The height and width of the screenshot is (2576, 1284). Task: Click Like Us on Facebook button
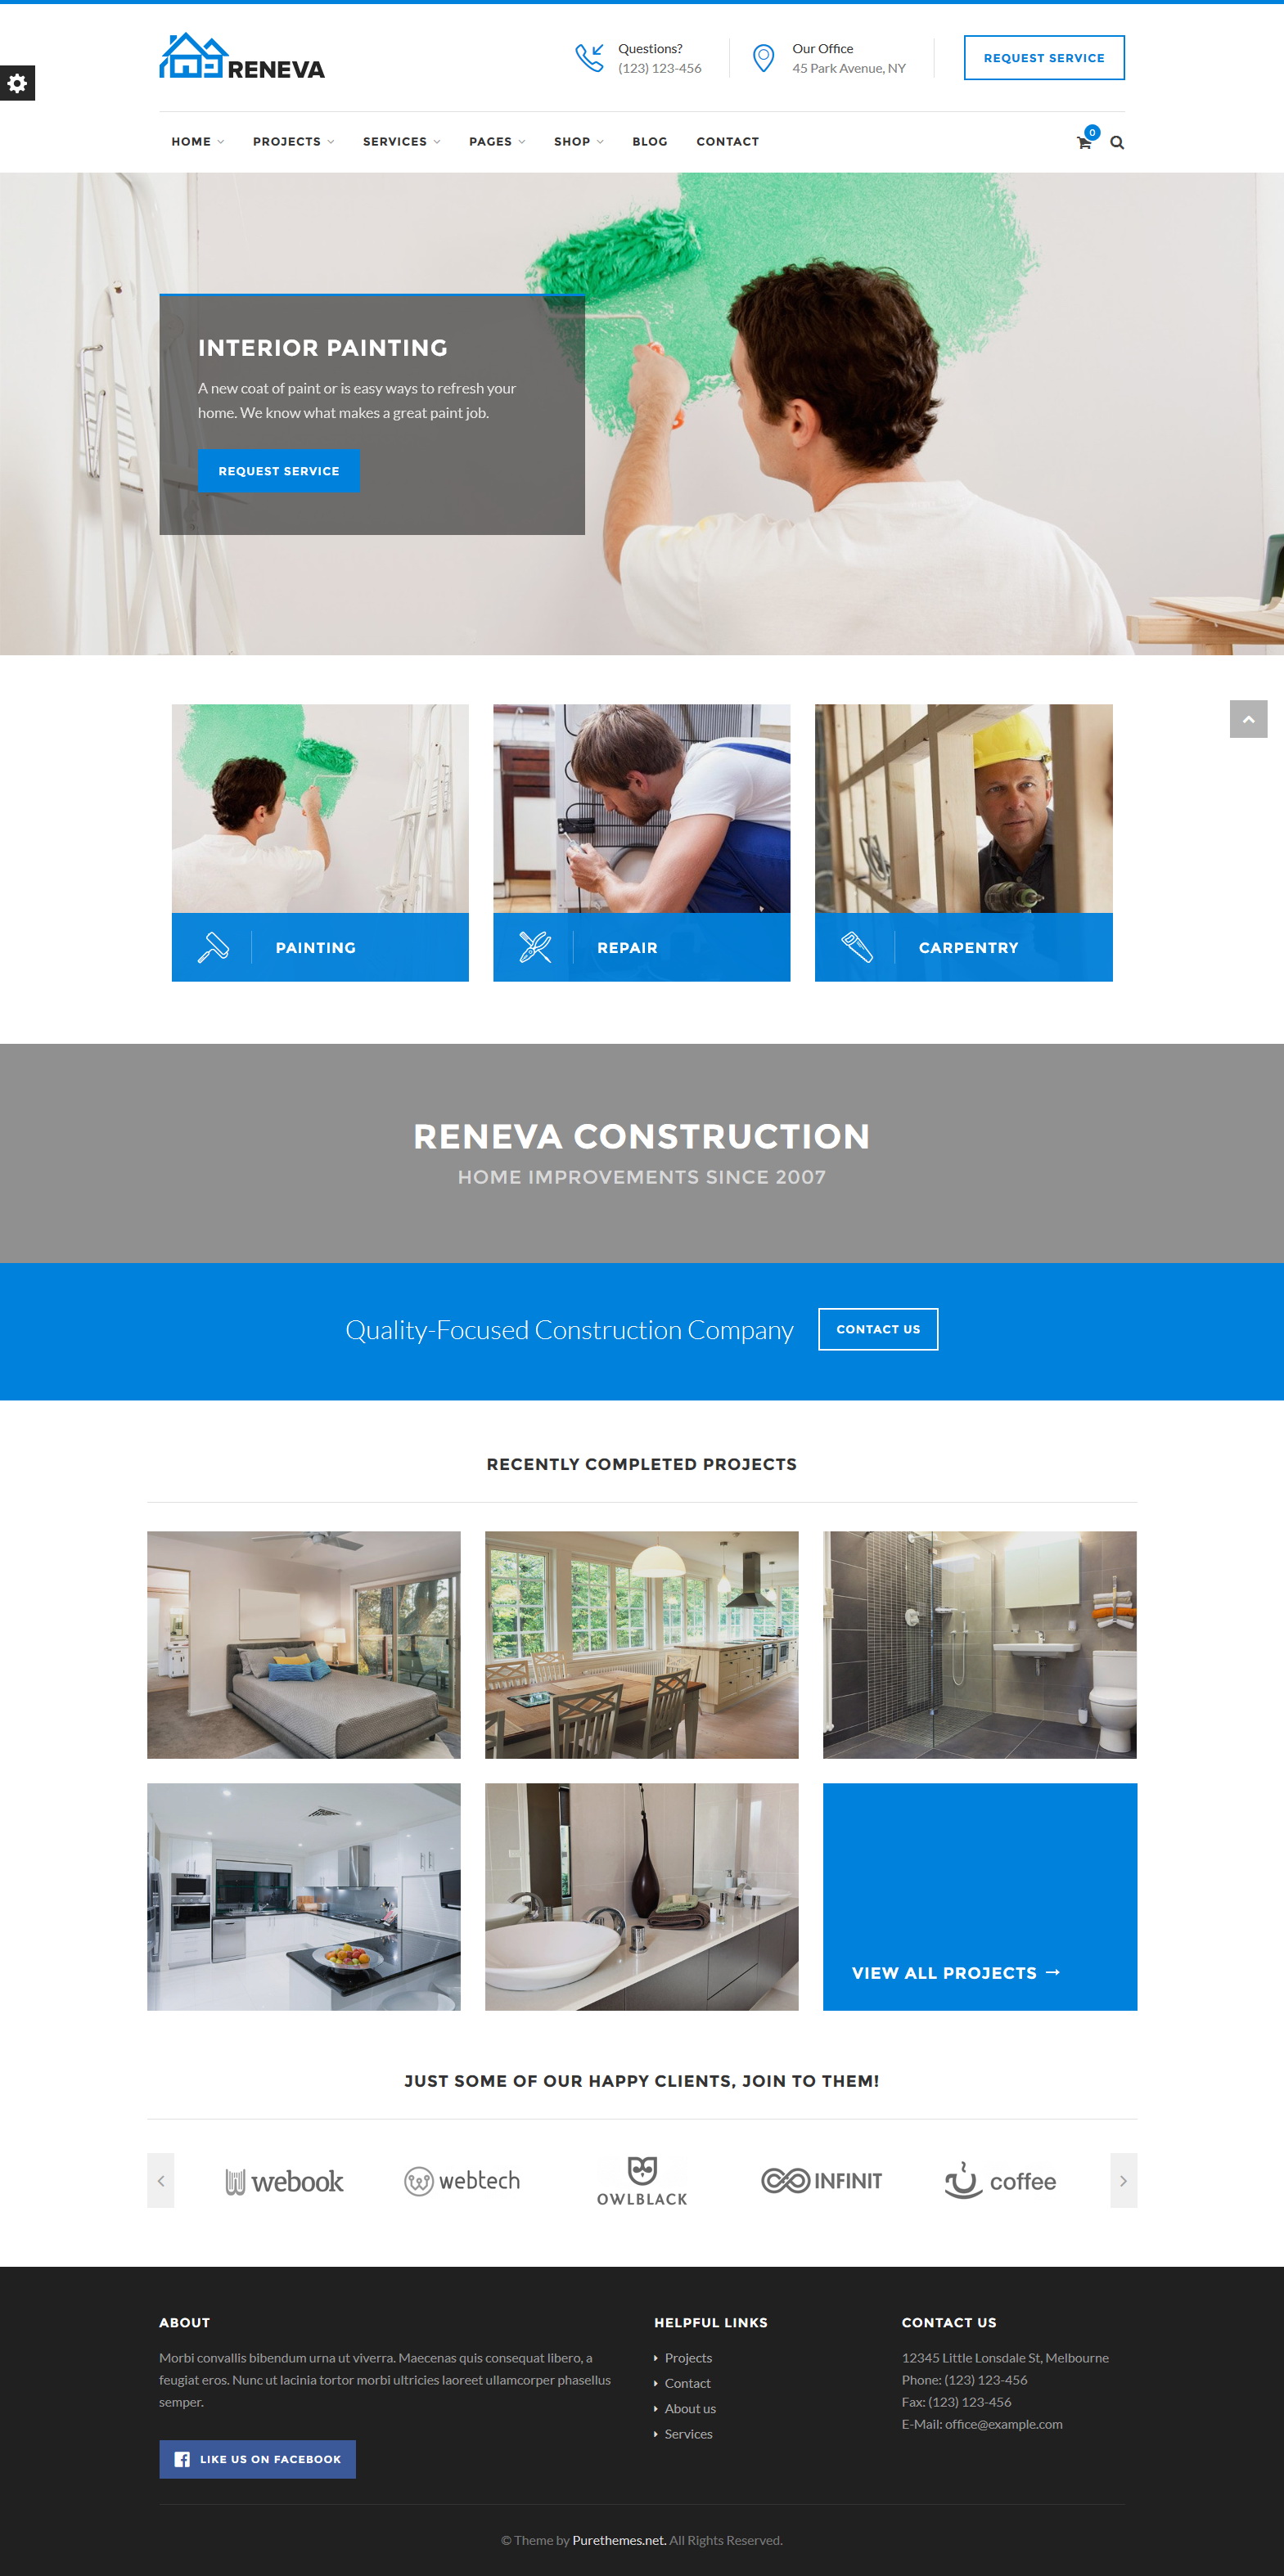click(257, 2459)
